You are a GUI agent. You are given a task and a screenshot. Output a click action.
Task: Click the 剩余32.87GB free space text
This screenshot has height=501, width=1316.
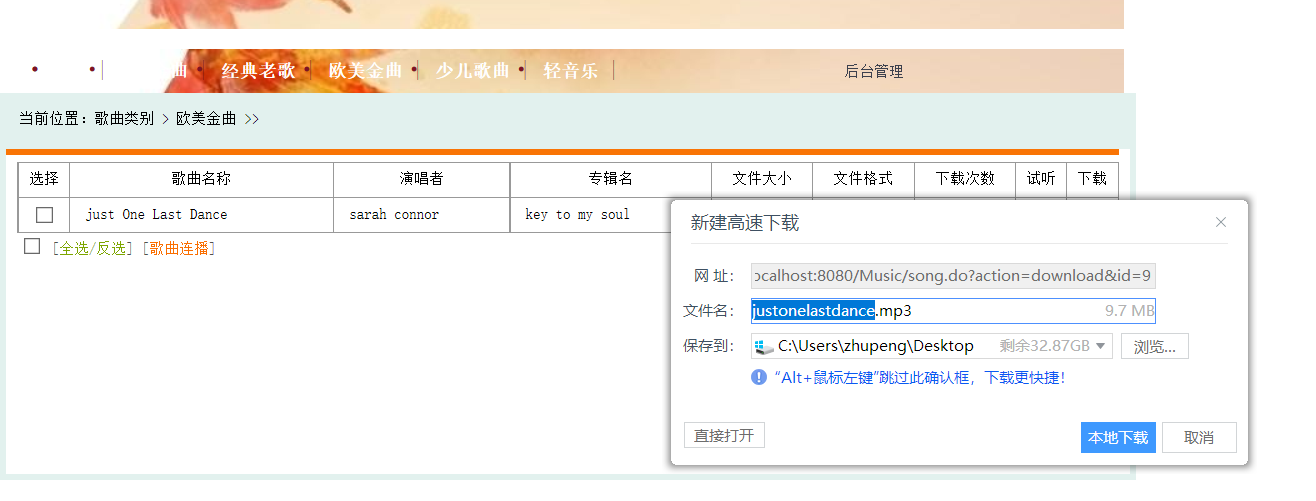pos(1045,346)
